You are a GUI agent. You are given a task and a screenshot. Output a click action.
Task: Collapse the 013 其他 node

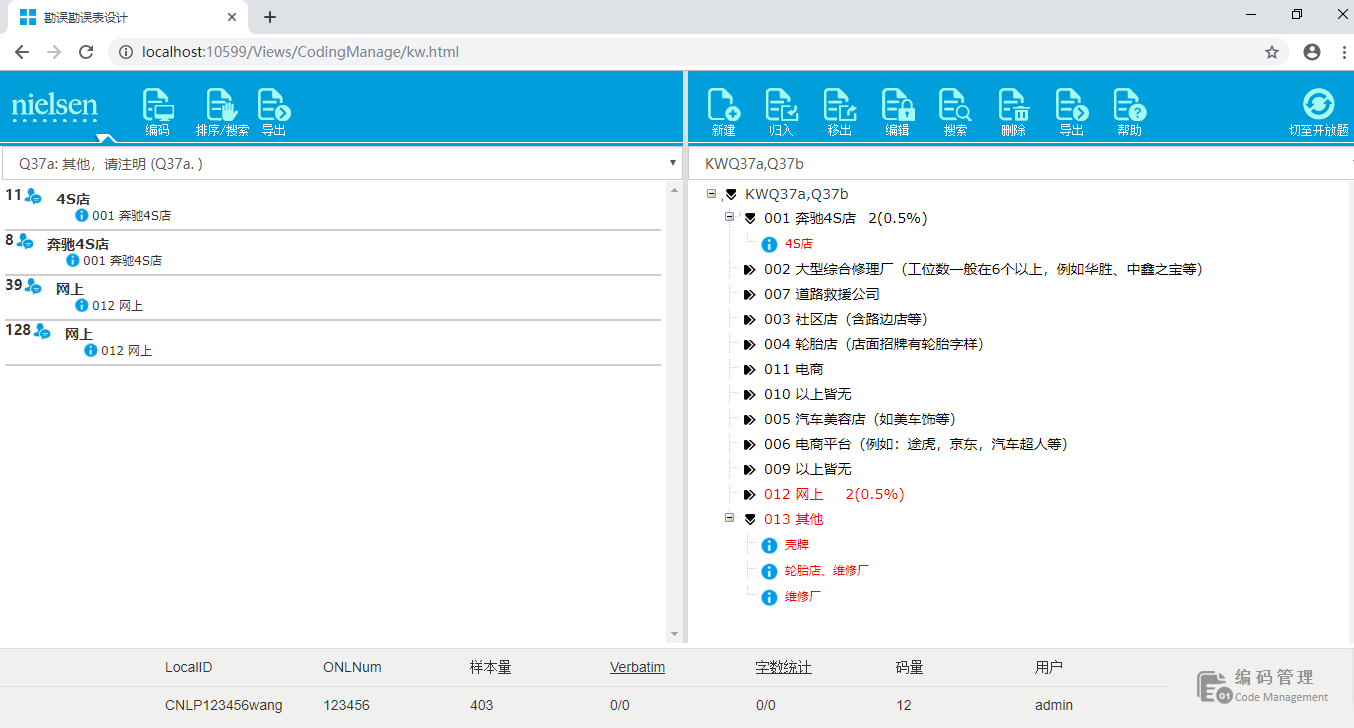(x=730, y=518)
